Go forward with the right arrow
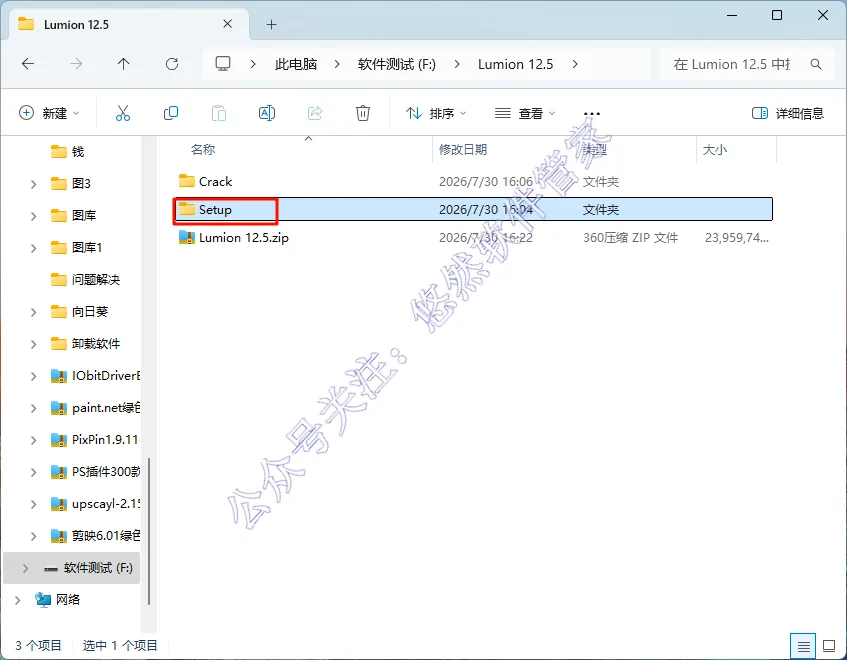This screenshot has height=660, width=847. pos(76,64)
